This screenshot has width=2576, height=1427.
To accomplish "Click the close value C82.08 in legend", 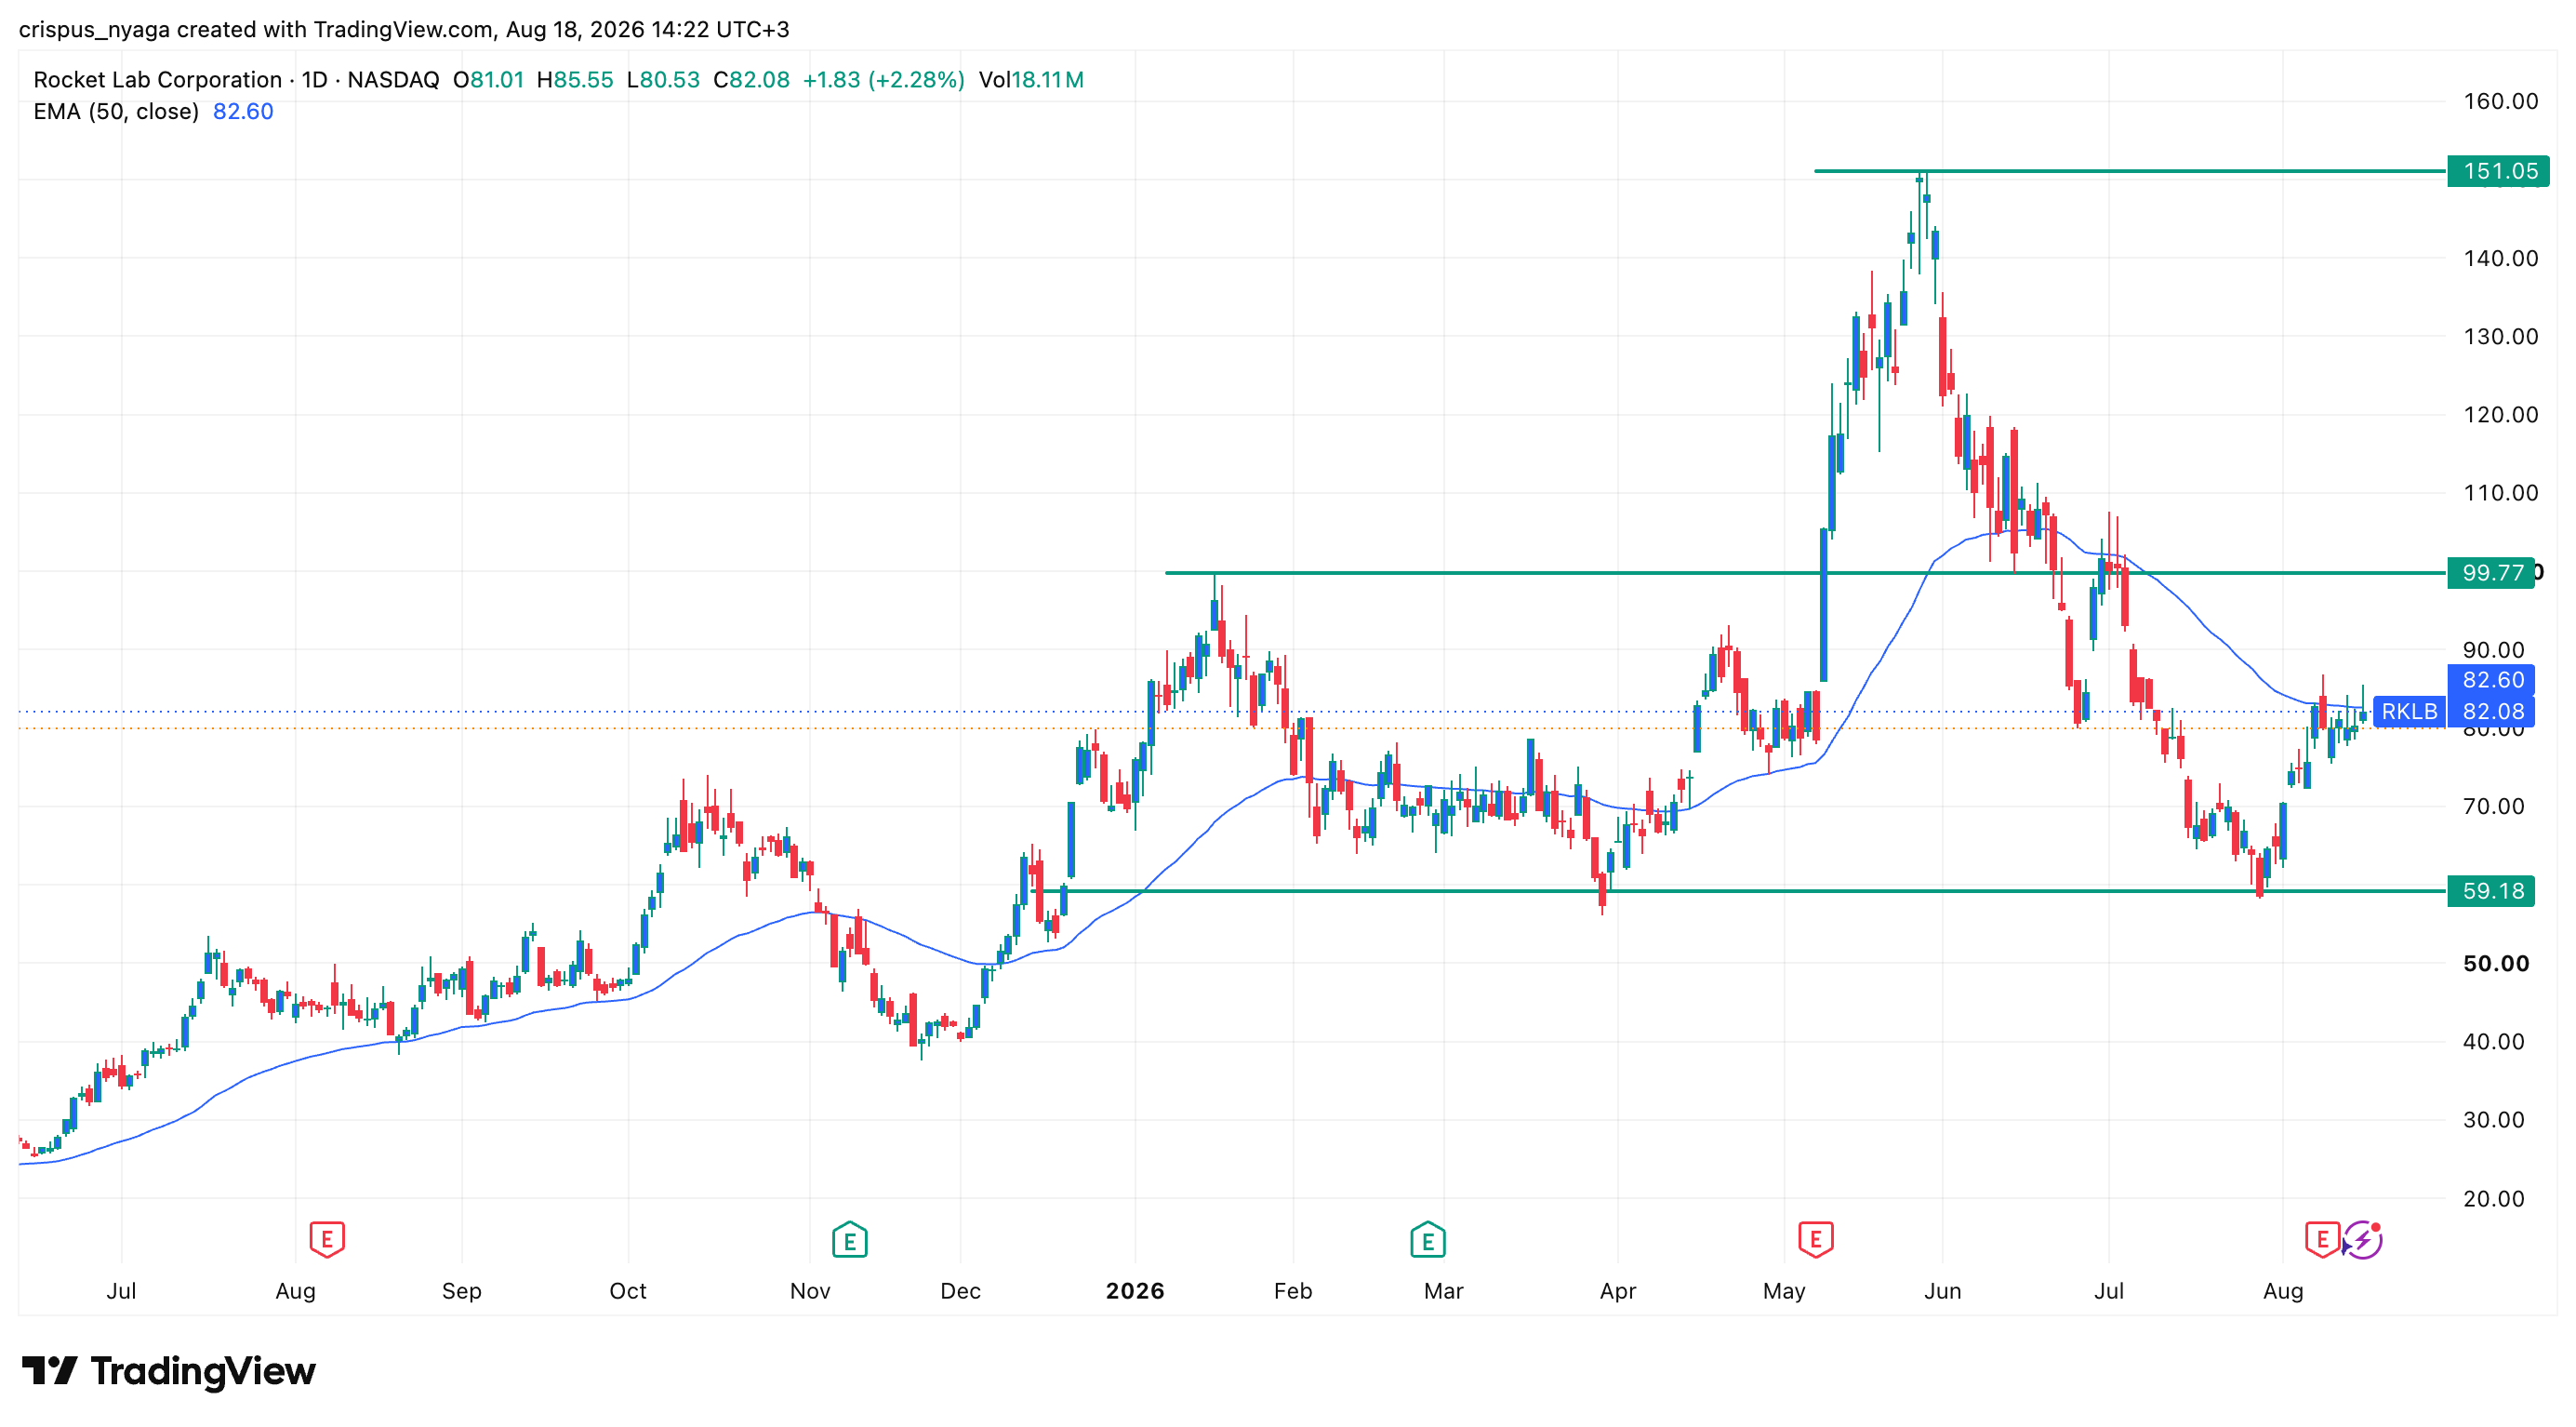I will (751, 80).
